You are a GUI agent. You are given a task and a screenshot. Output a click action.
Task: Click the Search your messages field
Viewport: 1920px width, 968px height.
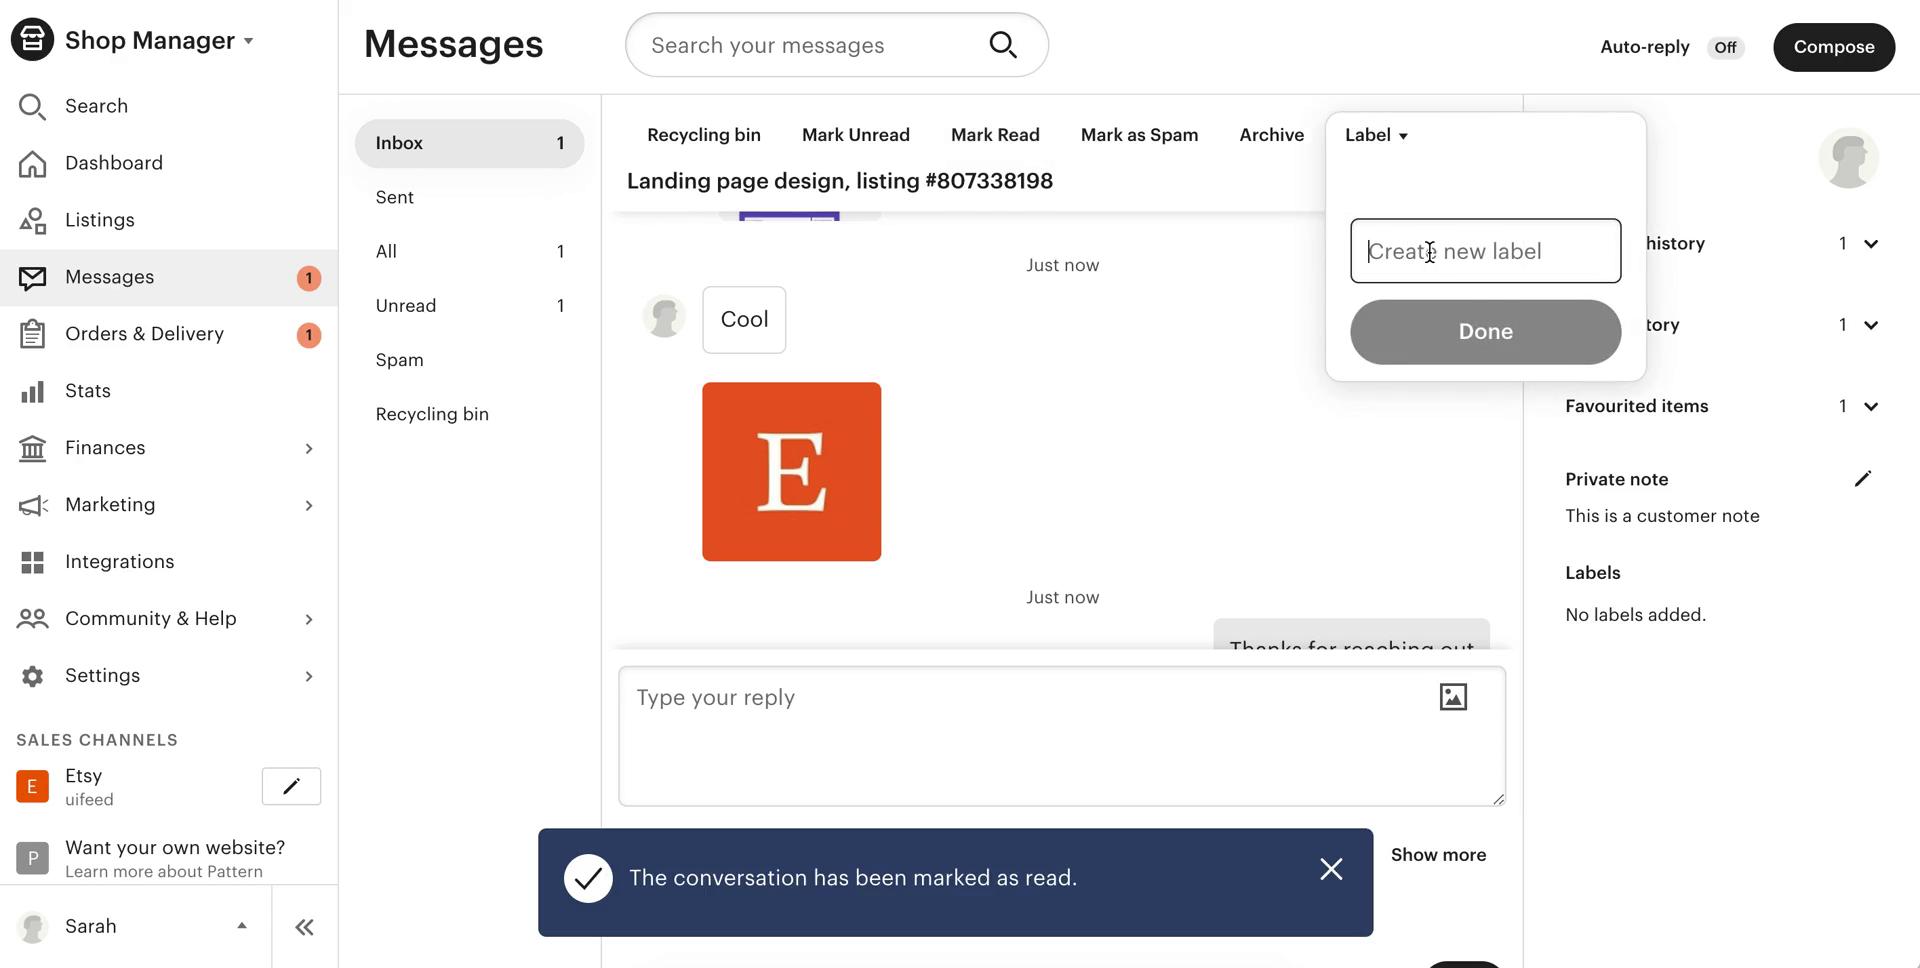click(x=837, y=45)
